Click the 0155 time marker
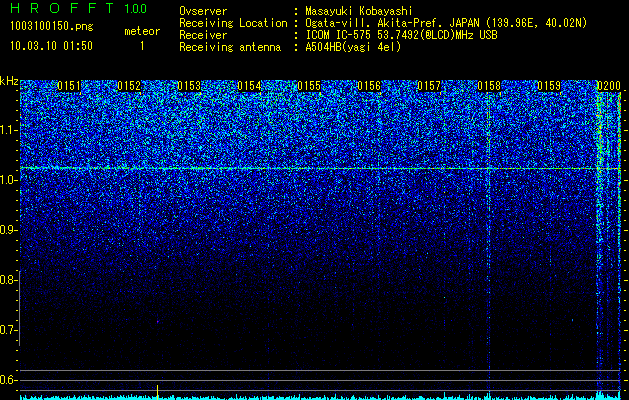629x400 pixels. tap(309, 86)
